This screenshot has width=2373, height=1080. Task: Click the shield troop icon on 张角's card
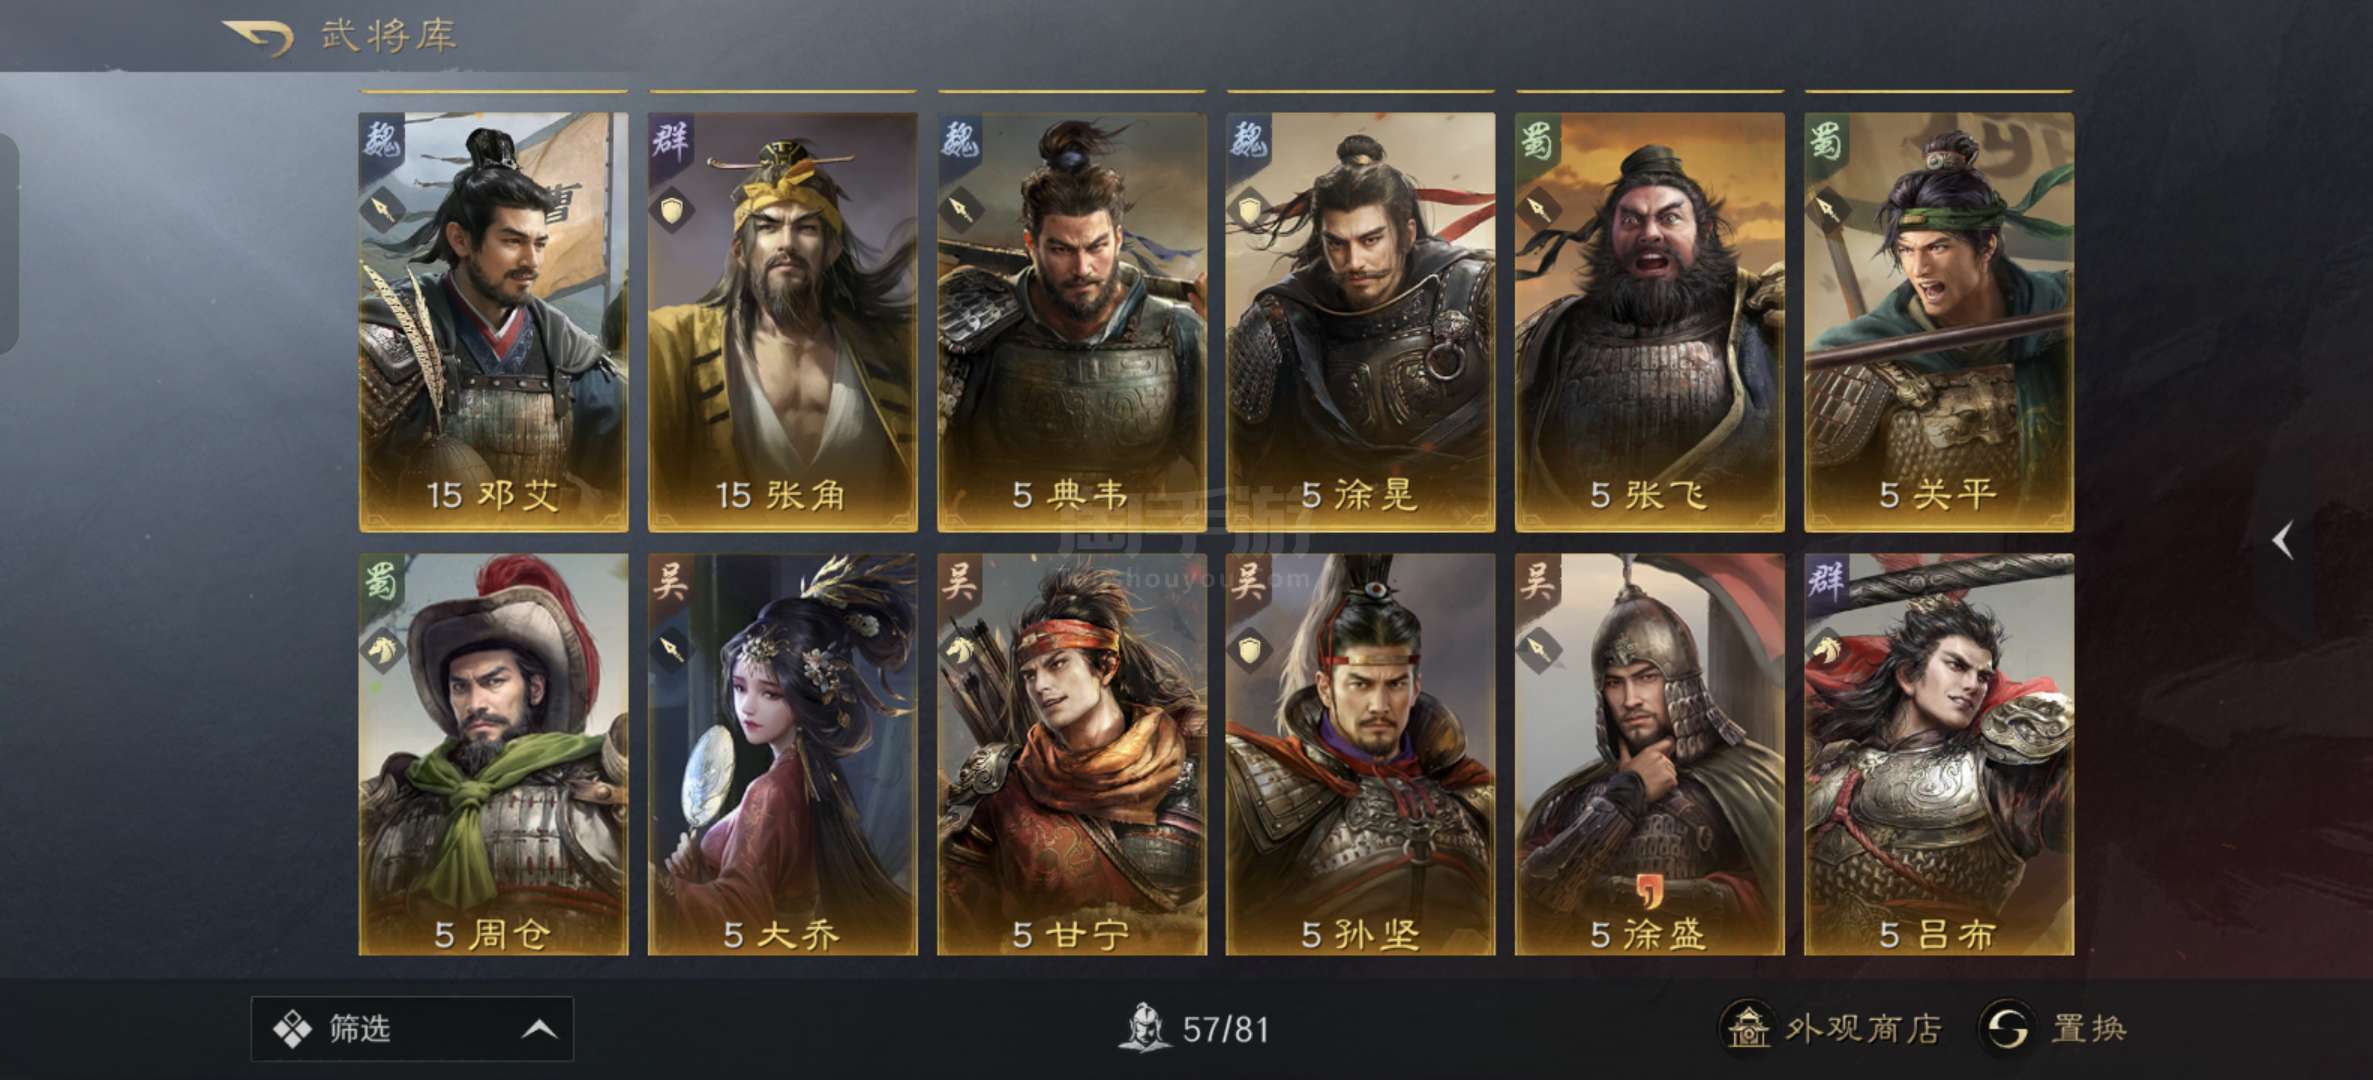tap(672, 210)
